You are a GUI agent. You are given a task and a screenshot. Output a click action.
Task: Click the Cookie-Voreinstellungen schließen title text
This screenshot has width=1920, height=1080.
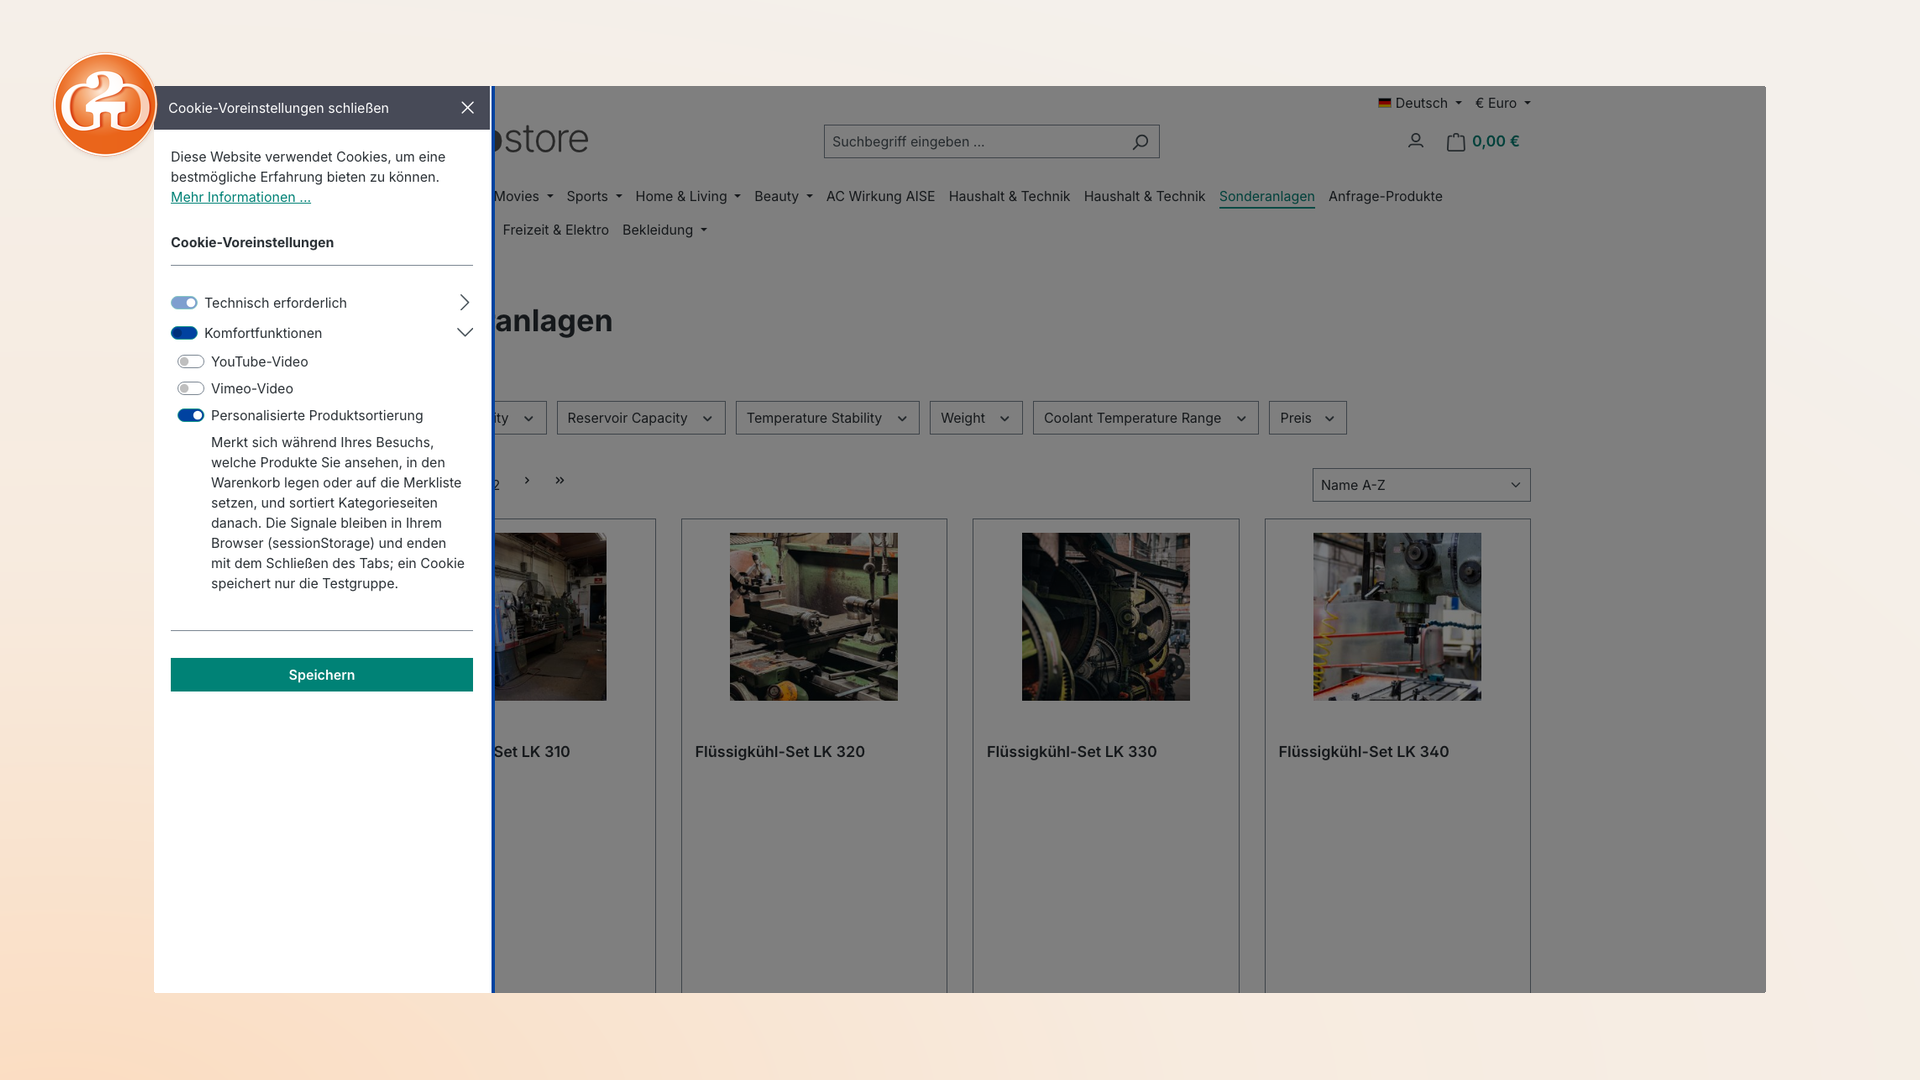point(278,108)
